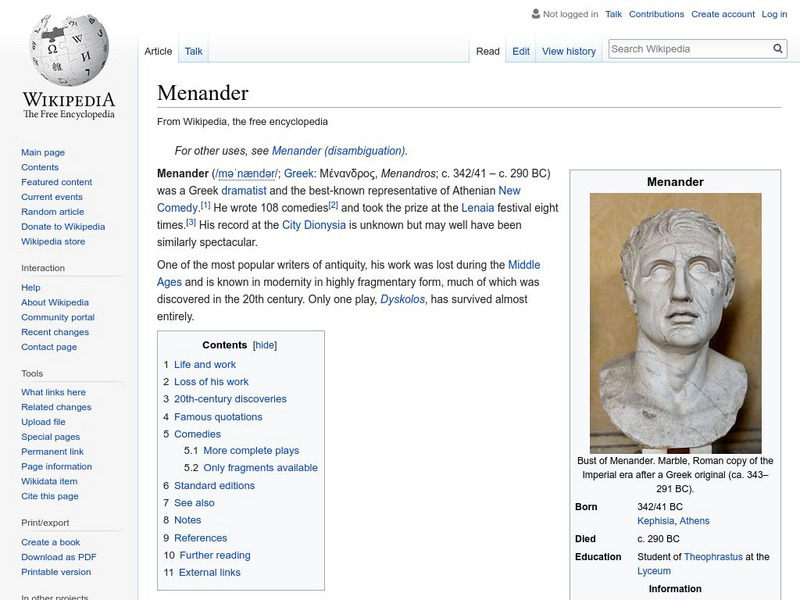Open Special pages
800x600 pixels.
51,437
